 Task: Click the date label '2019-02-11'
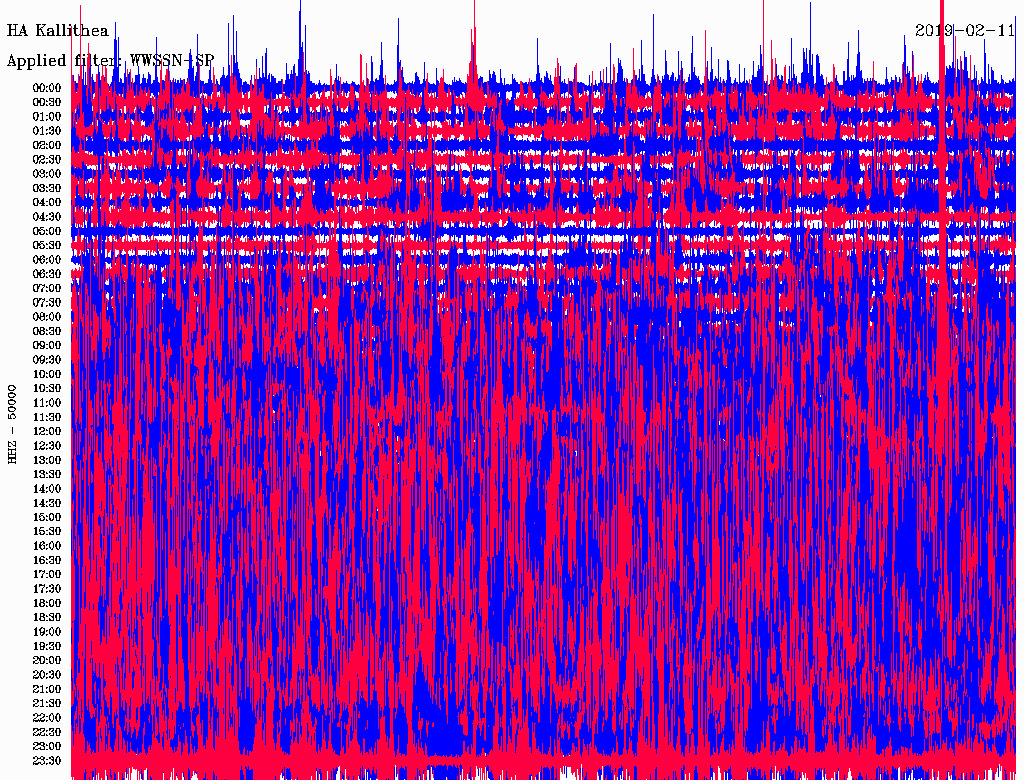[965, 30]
